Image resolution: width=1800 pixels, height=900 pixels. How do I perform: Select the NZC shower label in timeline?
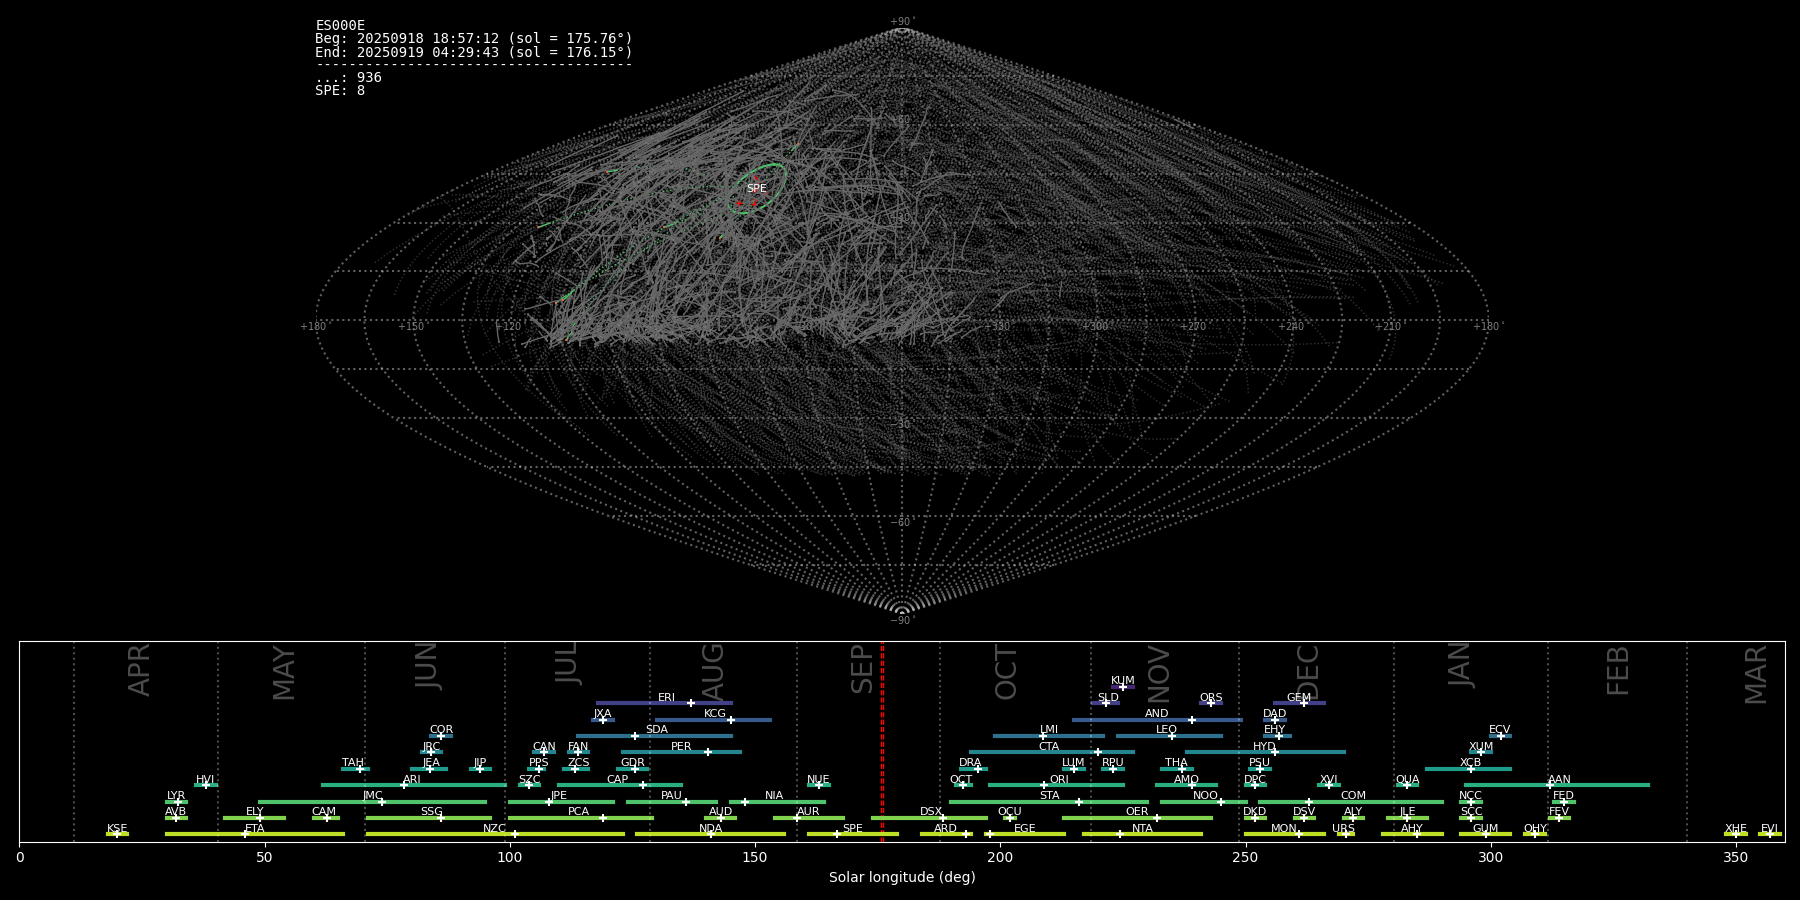[494, 829]
